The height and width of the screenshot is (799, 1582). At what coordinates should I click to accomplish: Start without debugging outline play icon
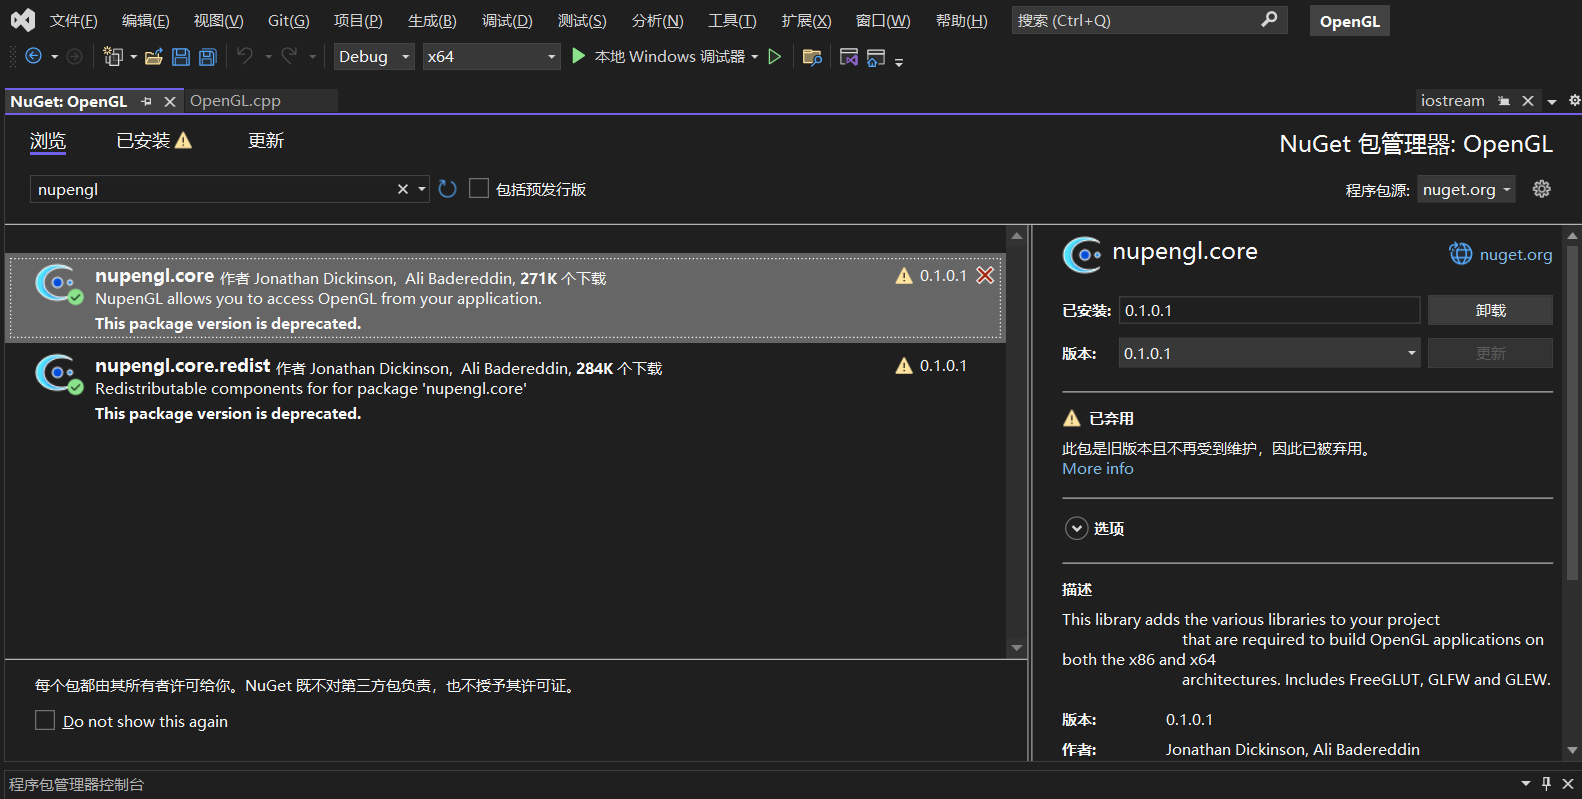[775, 57]
